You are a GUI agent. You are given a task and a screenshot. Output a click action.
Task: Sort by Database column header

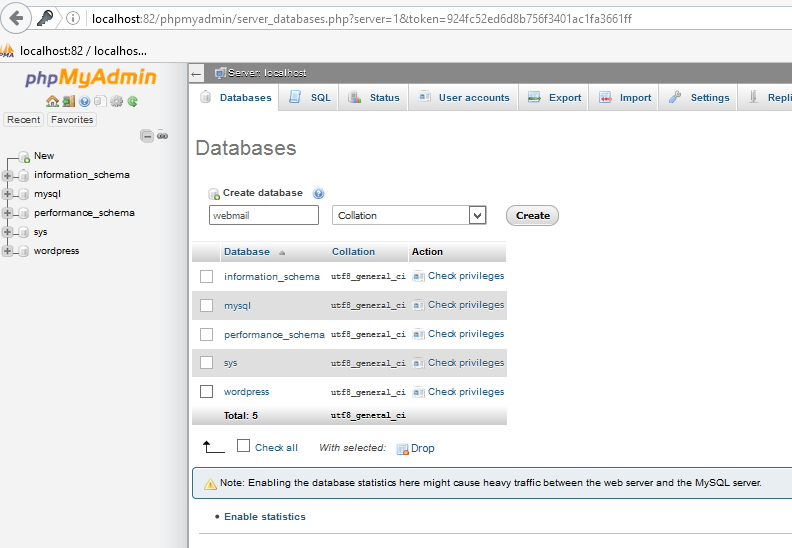[x=247, y=252]
